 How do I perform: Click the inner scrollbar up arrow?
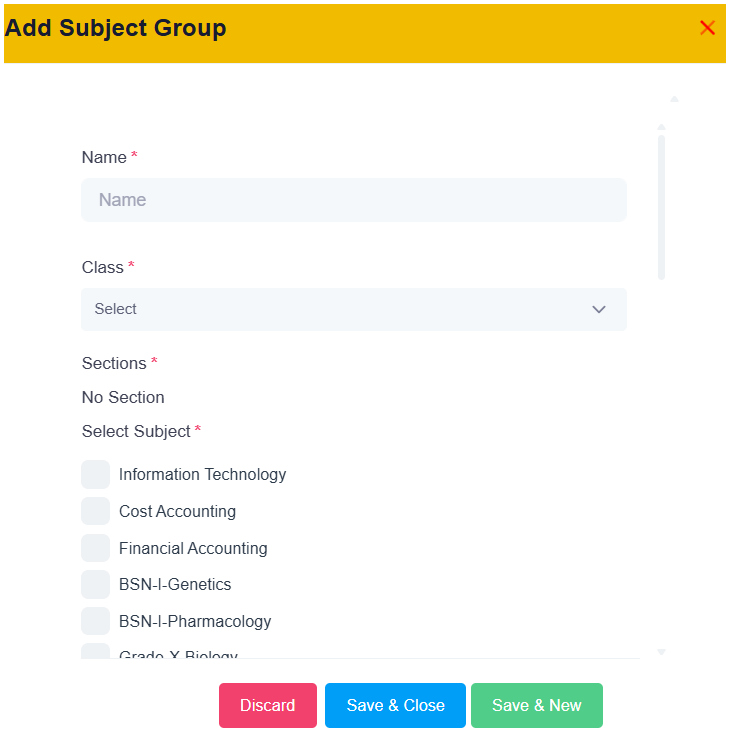click(x=661, y=127)
